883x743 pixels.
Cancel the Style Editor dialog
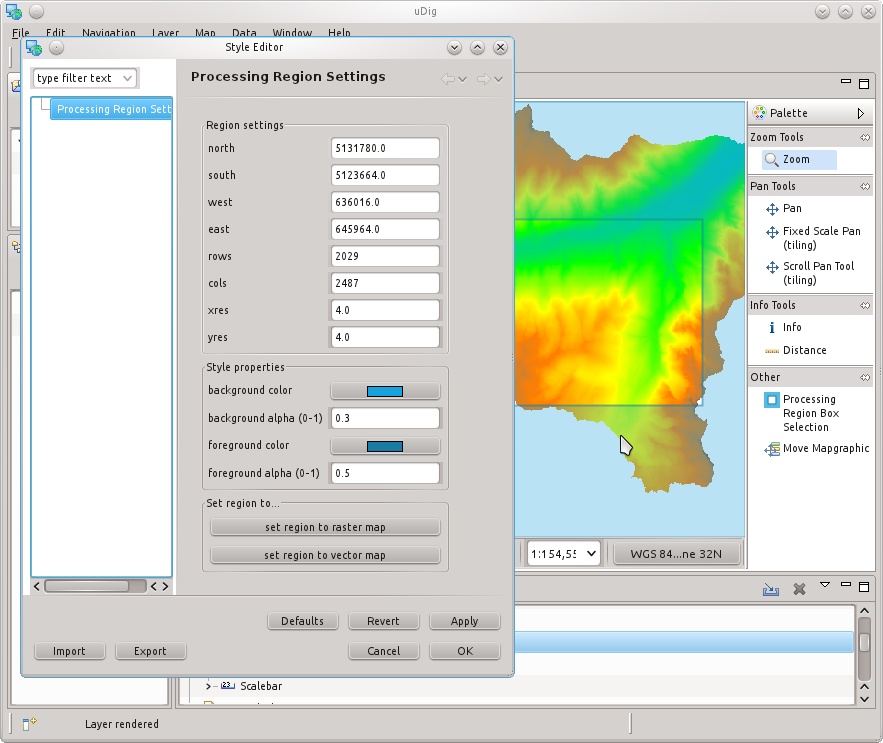(383, 651)
